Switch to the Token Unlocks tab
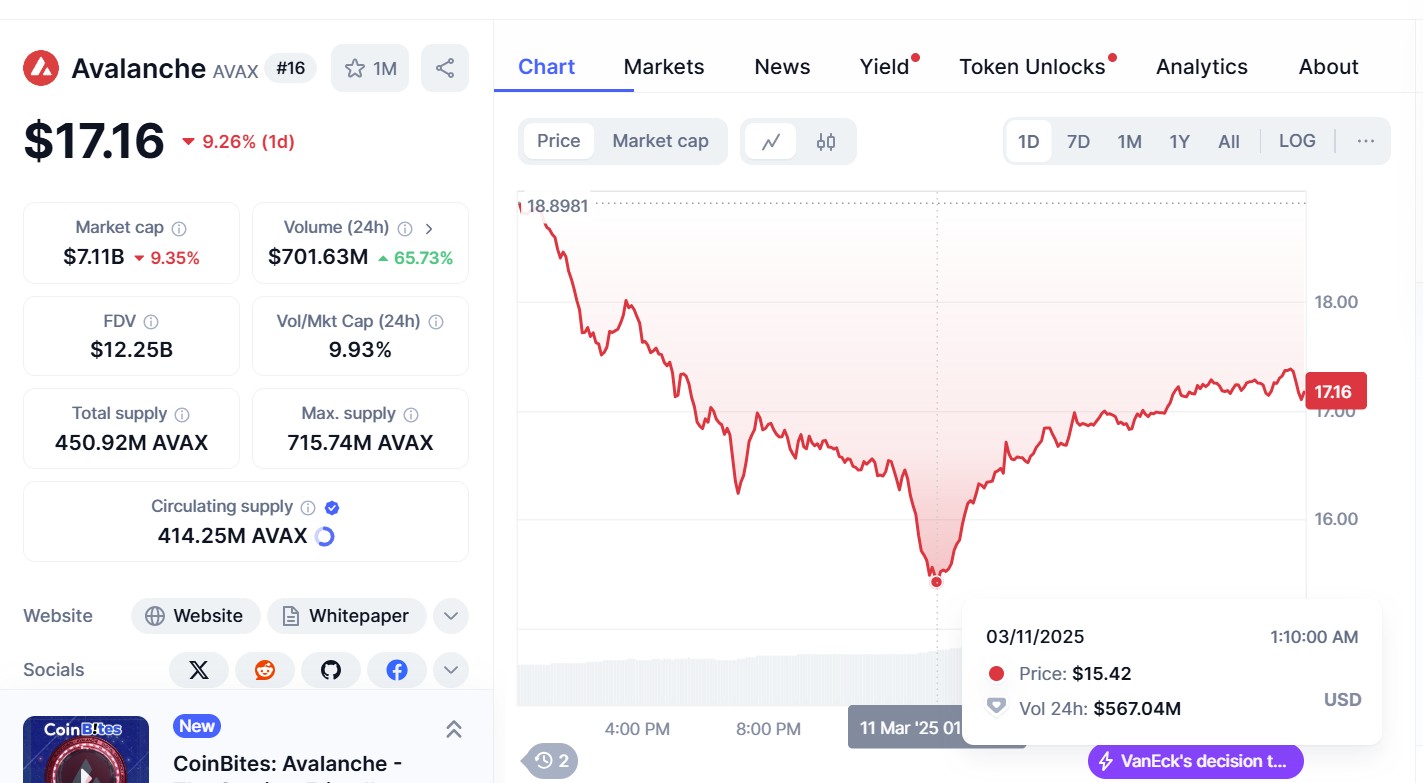 pos(1032,67)
